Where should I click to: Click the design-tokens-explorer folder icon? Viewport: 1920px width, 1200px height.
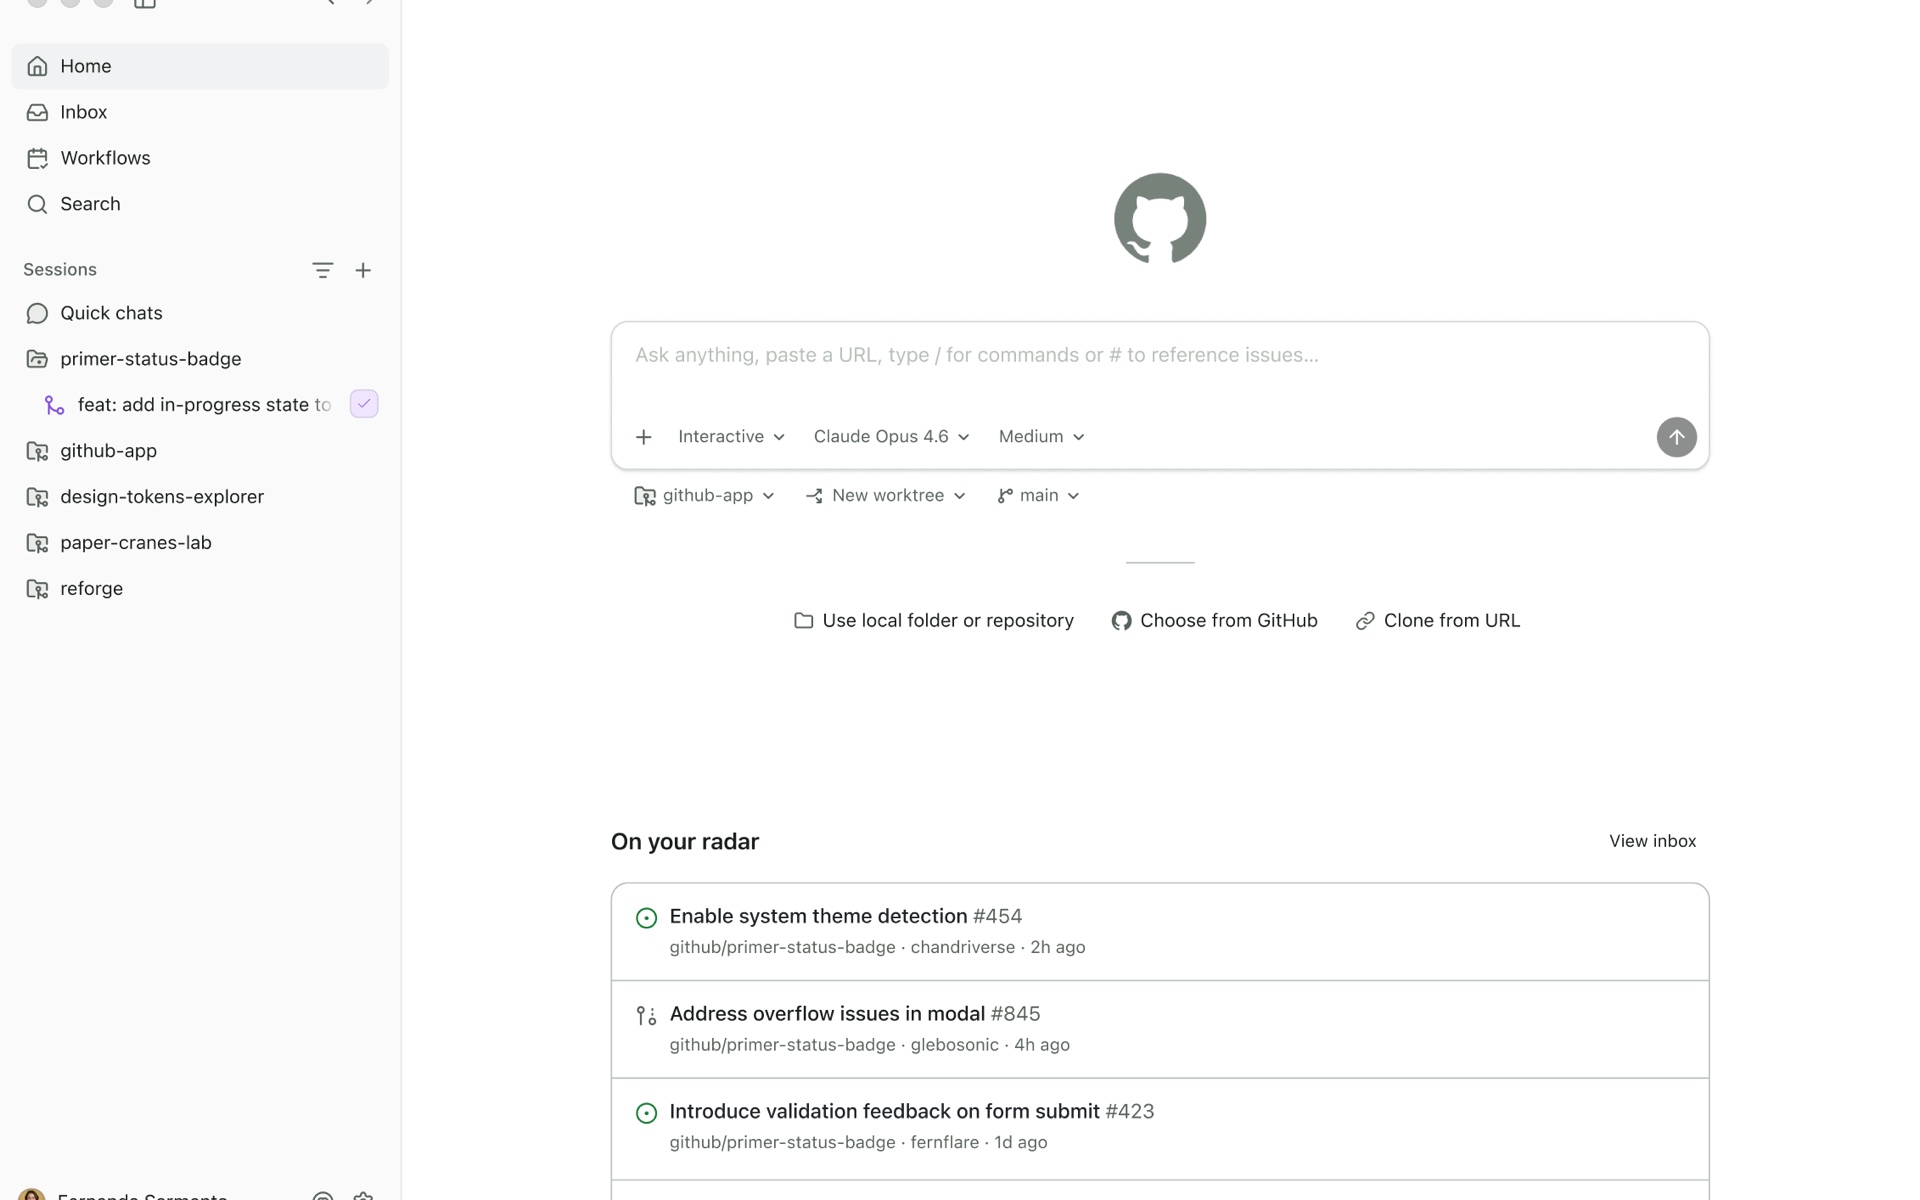coord(37,497)
